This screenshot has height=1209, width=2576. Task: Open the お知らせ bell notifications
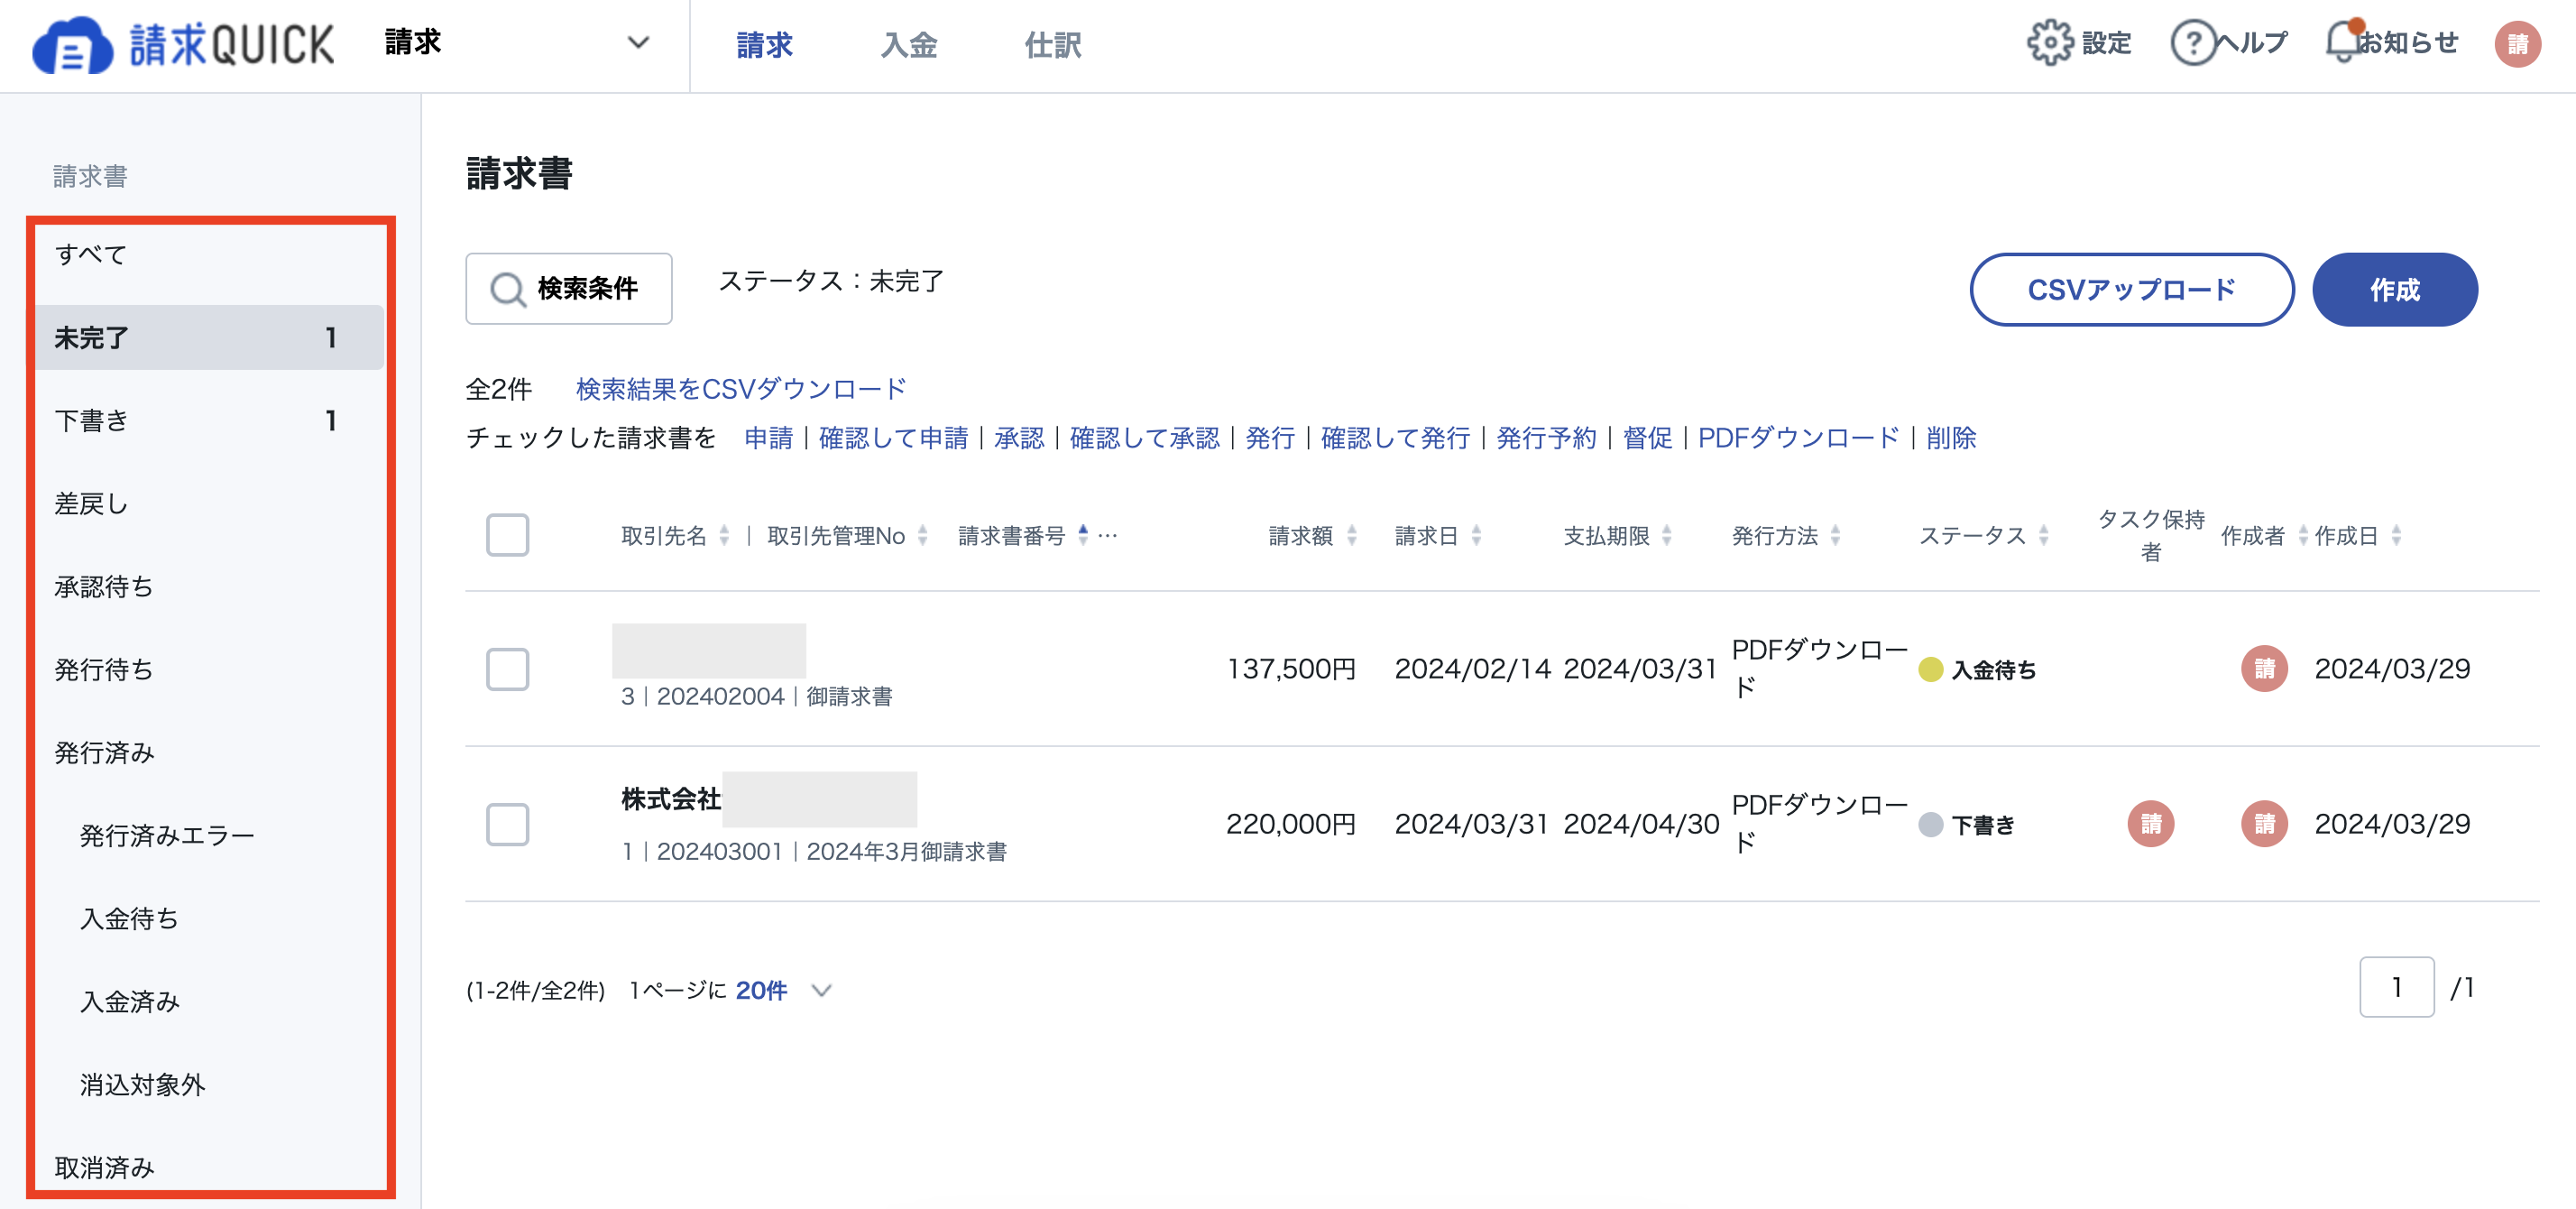click(2344, 43)
